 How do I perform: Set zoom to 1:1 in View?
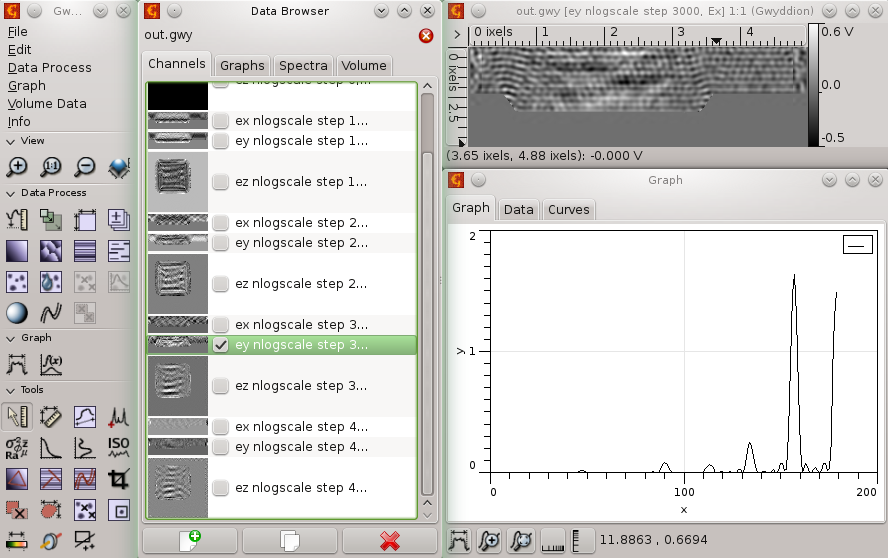click(51, 167)
